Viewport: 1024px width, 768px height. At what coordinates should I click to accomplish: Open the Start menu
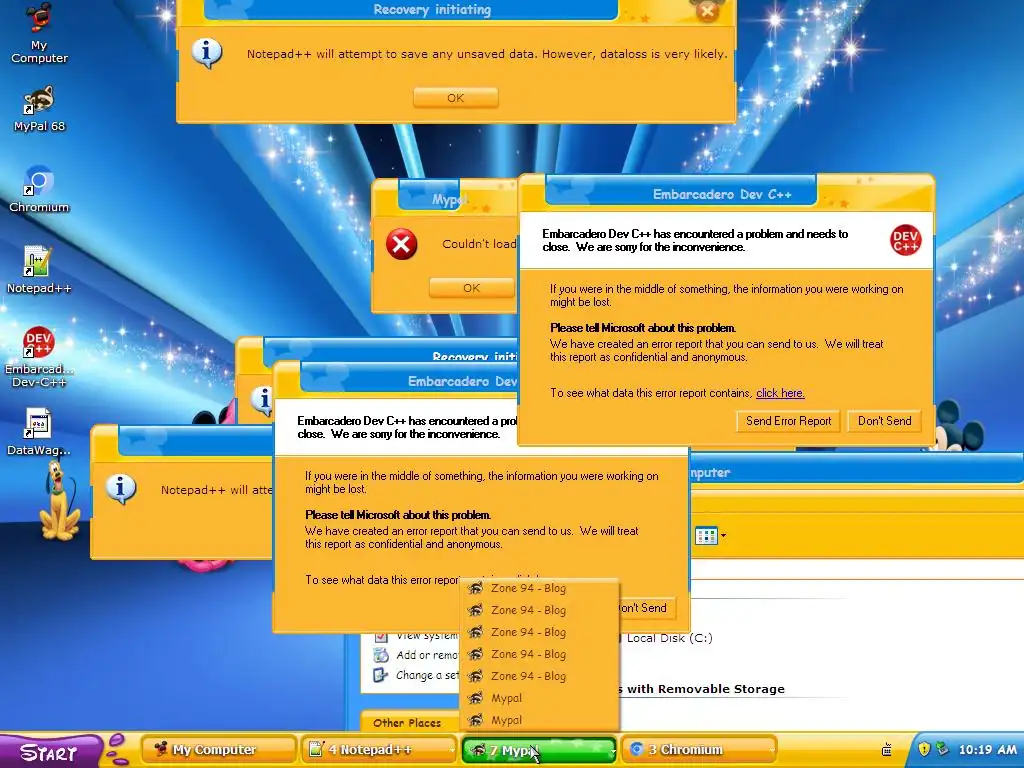(x=50, y=752)
